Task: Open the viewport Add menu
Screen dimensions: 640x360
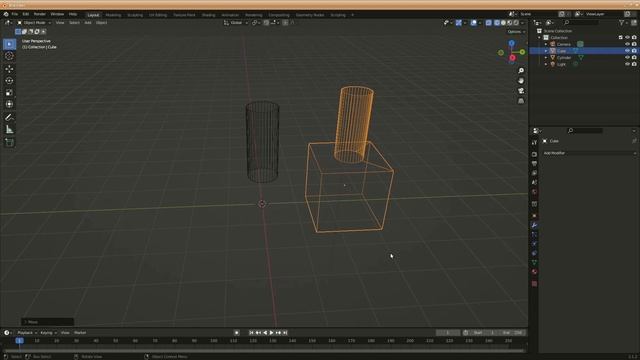Action: point(88,23)
